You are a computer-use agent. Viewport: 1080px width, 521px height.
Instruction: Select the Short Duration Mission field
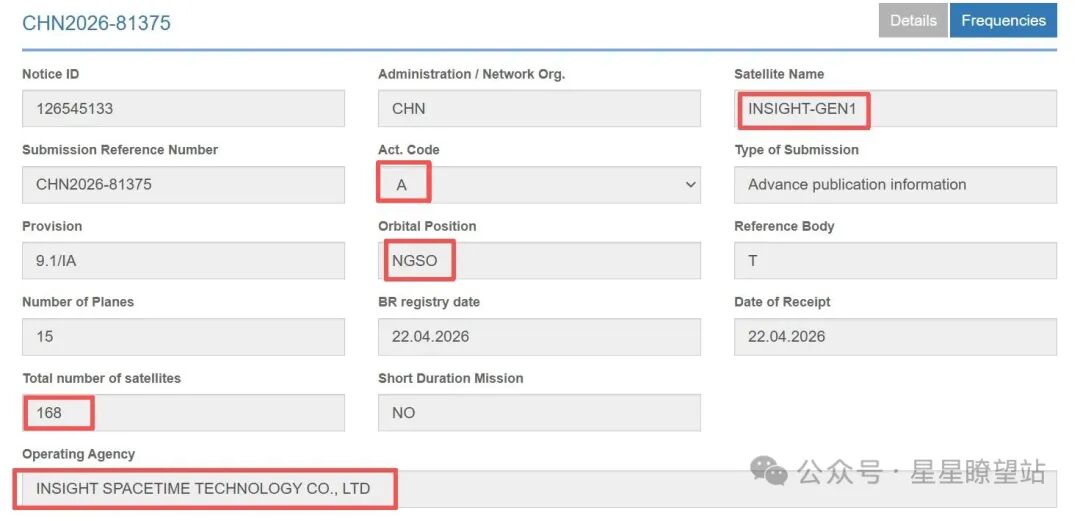coord(539,413)
